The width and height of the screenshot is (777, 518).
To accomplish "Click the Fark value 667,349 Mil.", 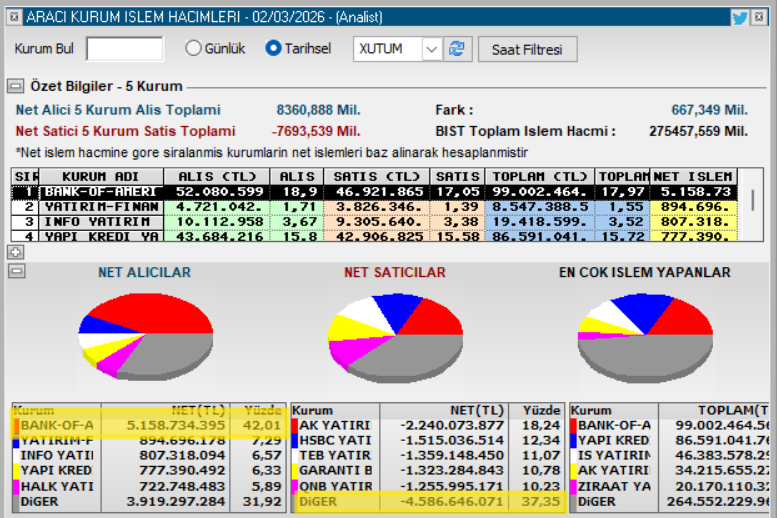I will click(x=710, y=110).
